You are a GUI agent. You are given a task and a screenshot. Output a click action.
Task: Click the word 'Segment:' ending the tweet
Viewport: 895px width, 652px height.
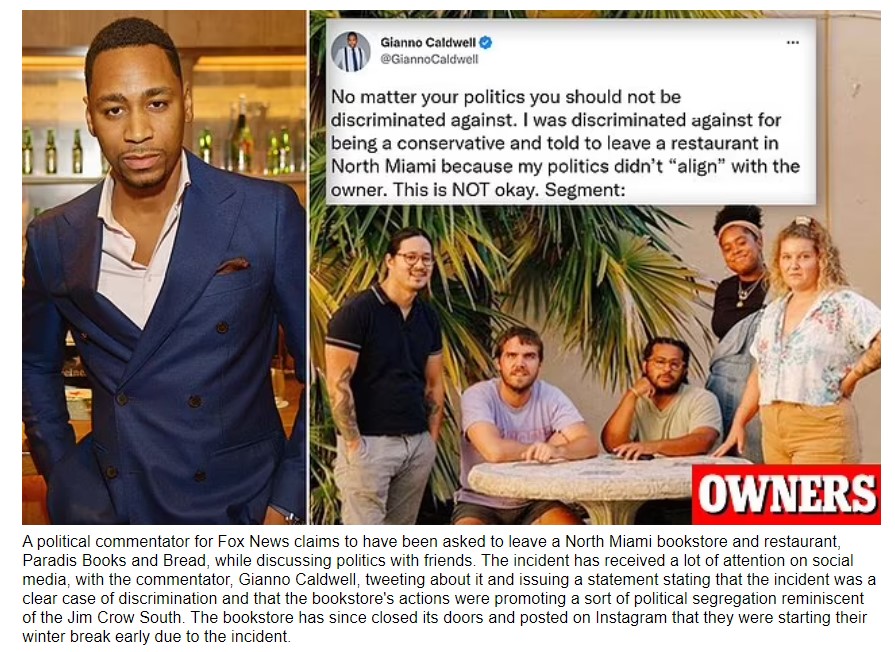coord(586,190)
